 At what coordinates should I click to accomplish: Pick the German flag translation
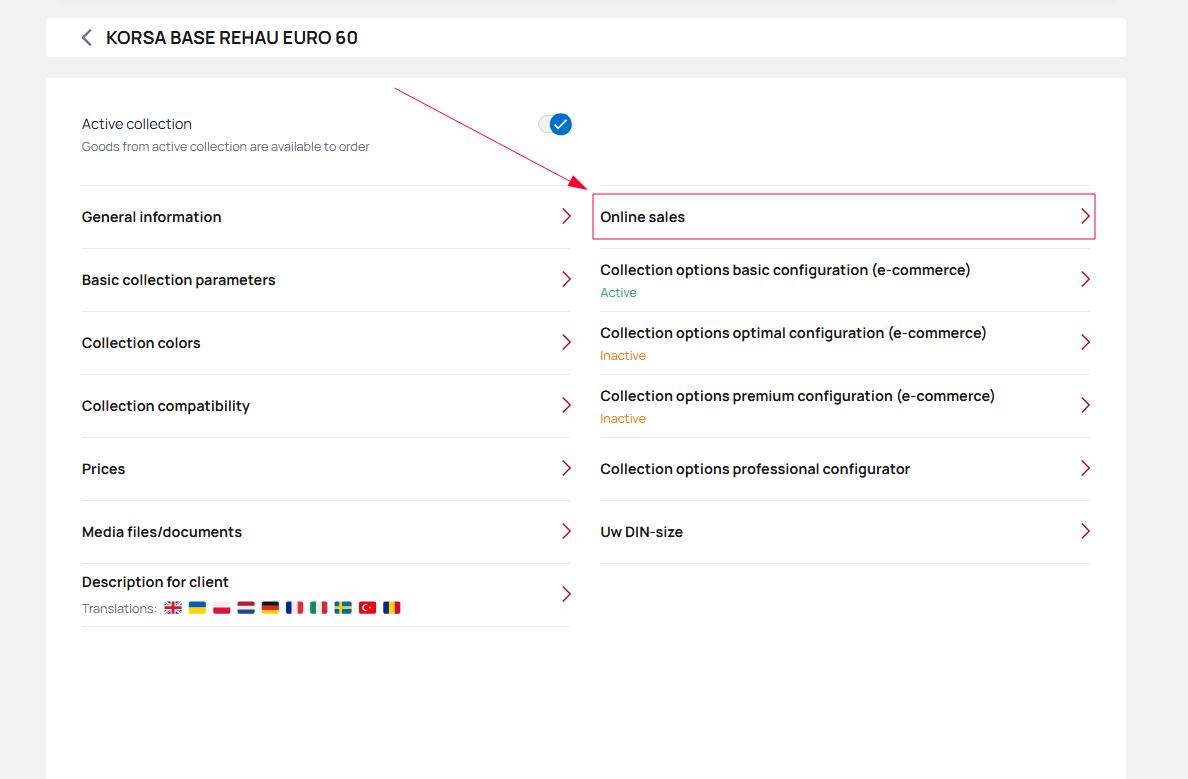pyautogui.click(x=270, y=607)
